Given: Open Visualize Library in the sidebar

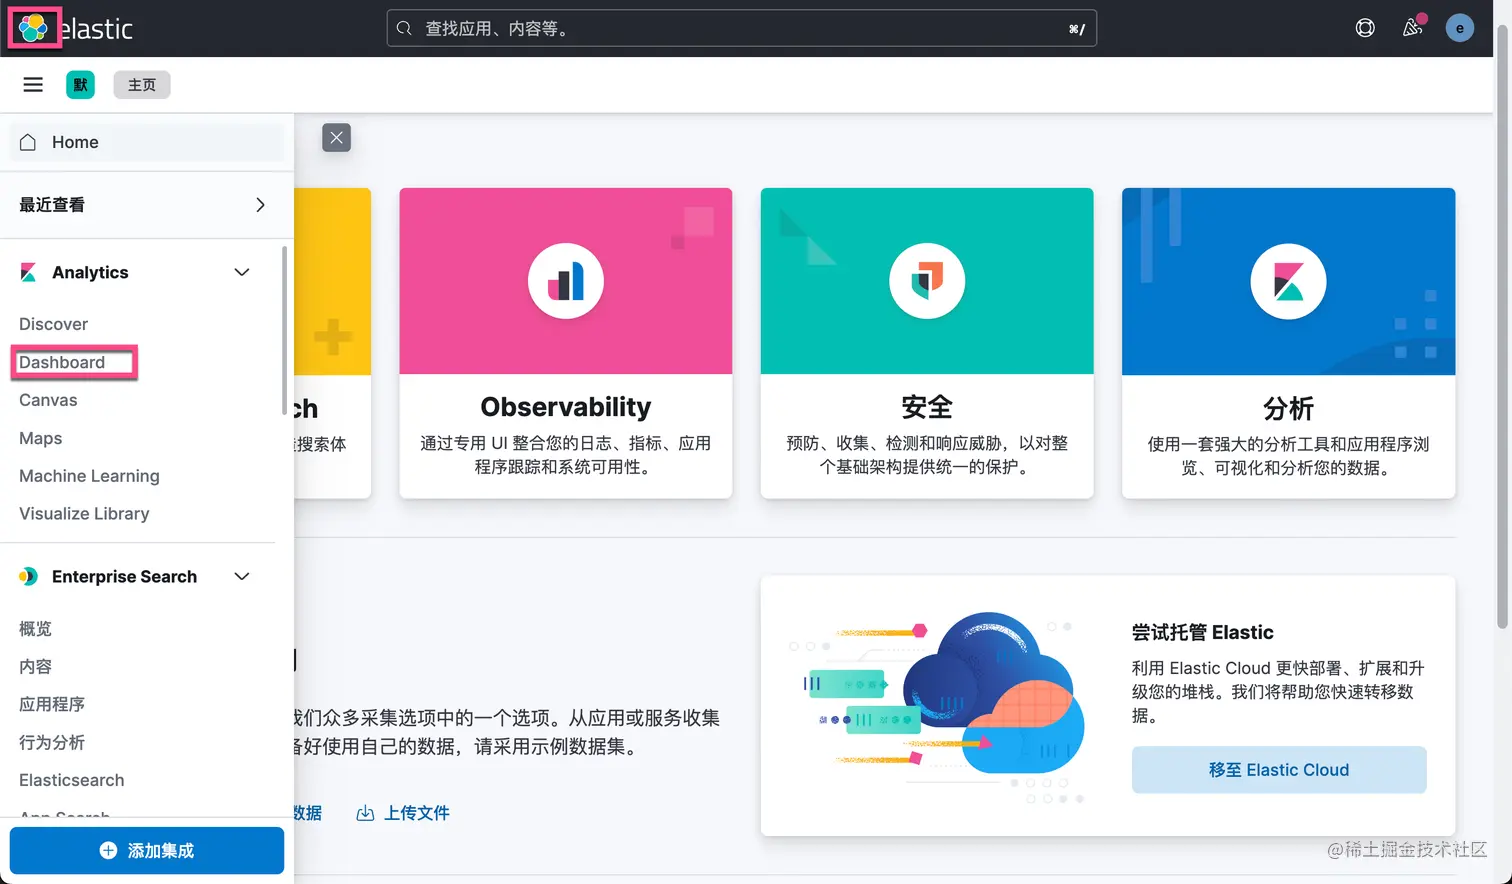Looking at the screenshot, I should tap(84, 514).
